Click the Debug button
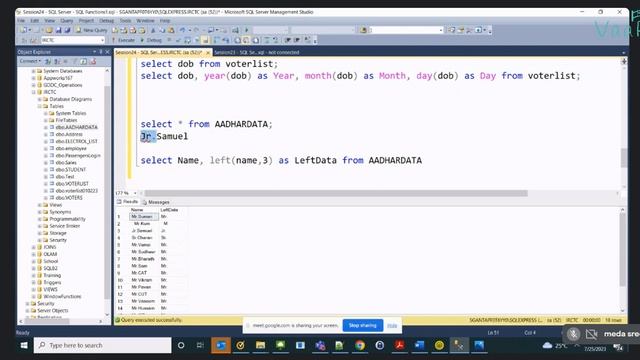 point(151,40)
